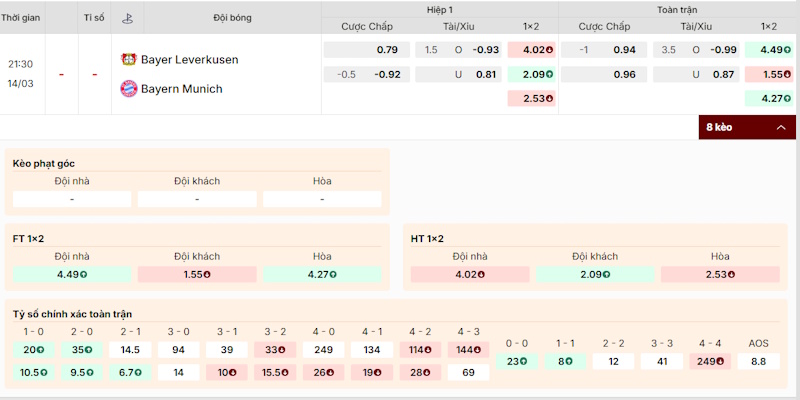Choose the 1-1 score odds 8
This screenshot has height=400, width=800.
coord(565,361)
